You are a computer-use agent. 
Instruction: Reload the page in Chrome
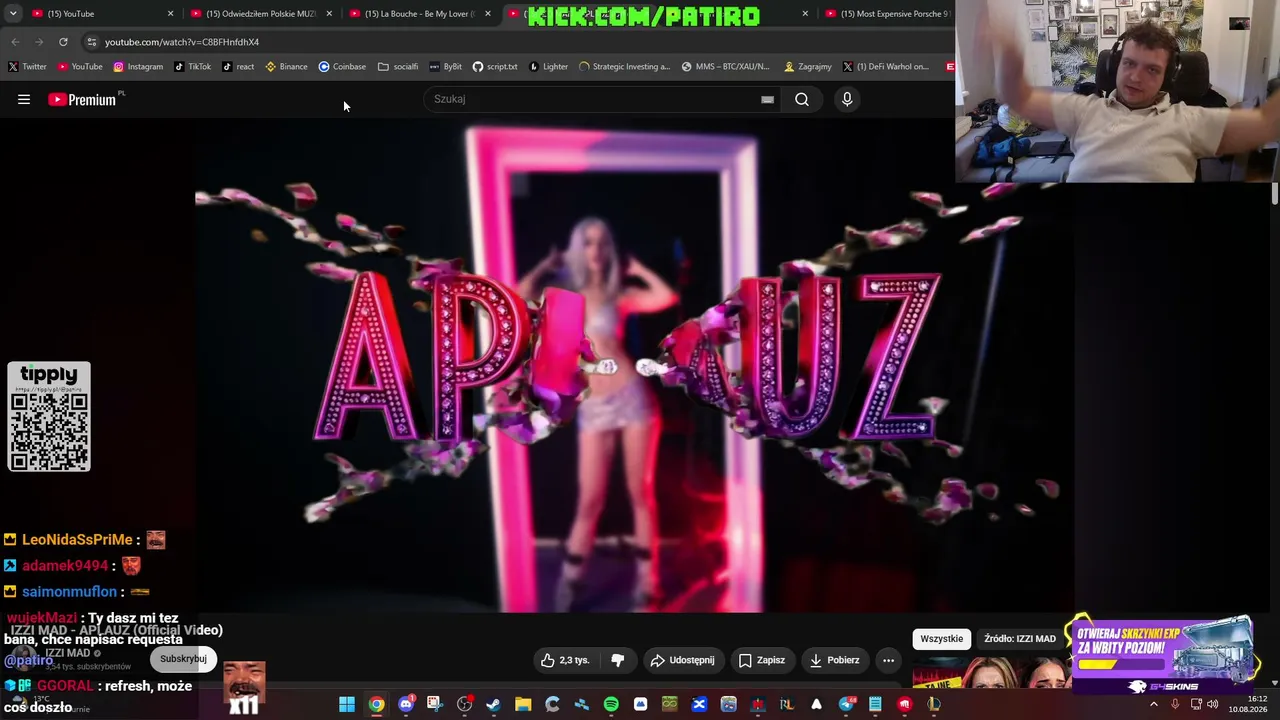pyautogui.click(x=63, y=42)
